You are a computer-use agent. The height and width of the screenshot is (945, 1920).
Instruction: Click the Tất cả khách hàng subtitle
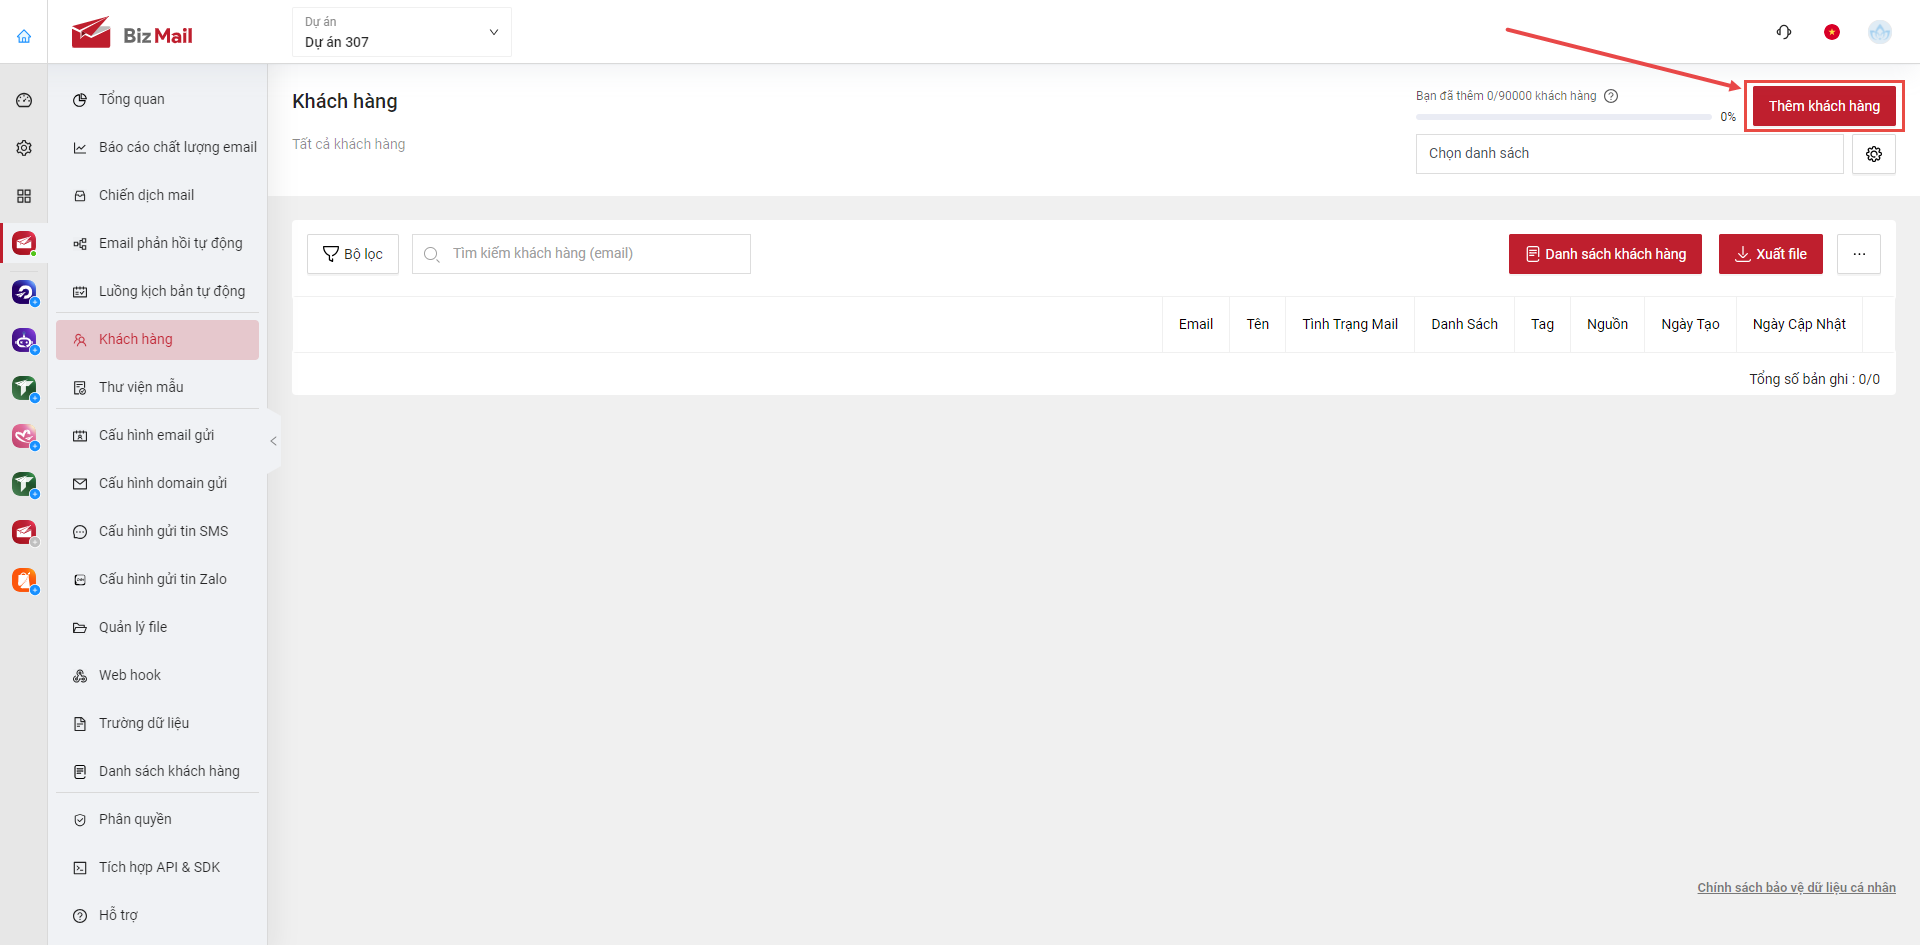349,144
